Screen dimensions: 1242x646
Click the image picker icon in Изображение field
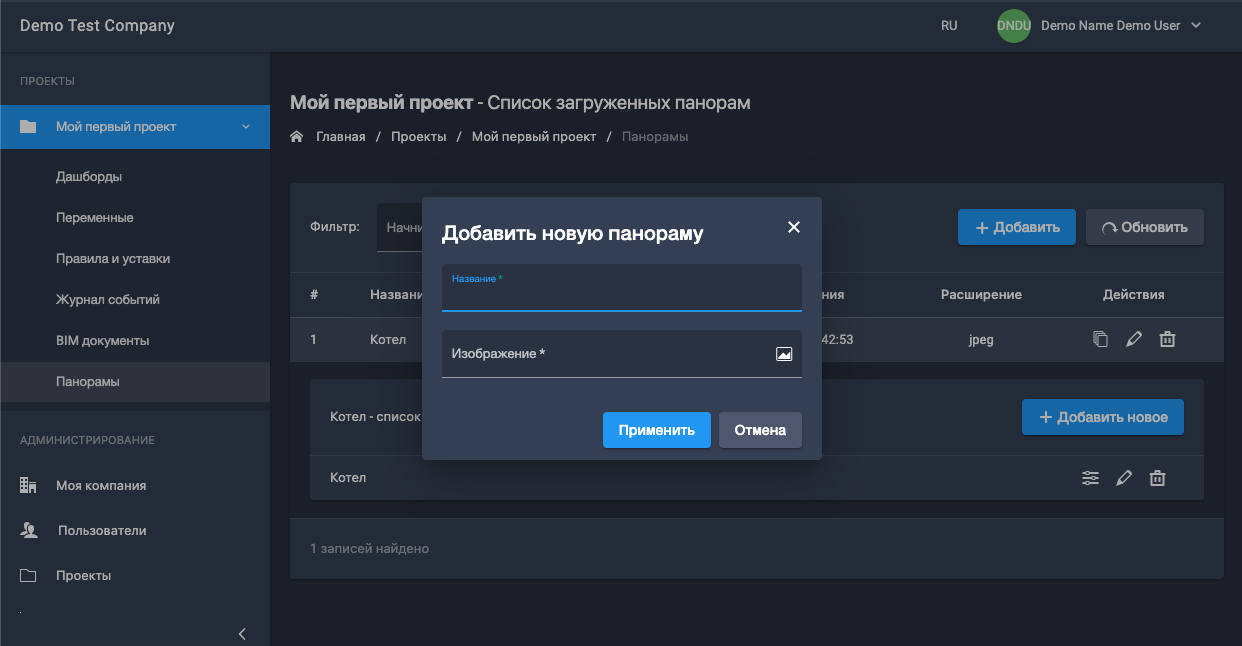pyautogui.click(x=784, y=354)
